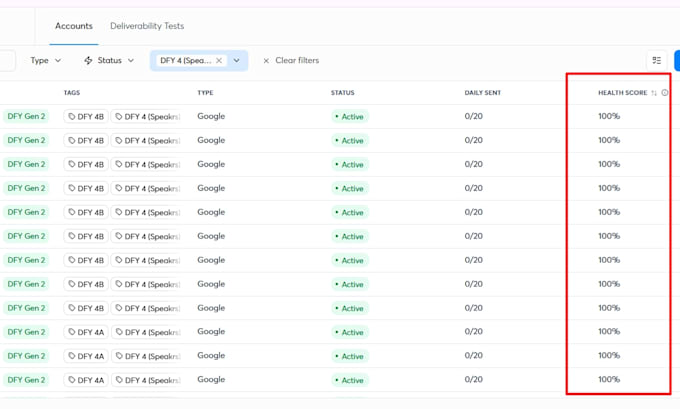Click the DAILY SENT column header
Image resolution: width=680 pixels, height=409 pixels.
click(483, 93)
